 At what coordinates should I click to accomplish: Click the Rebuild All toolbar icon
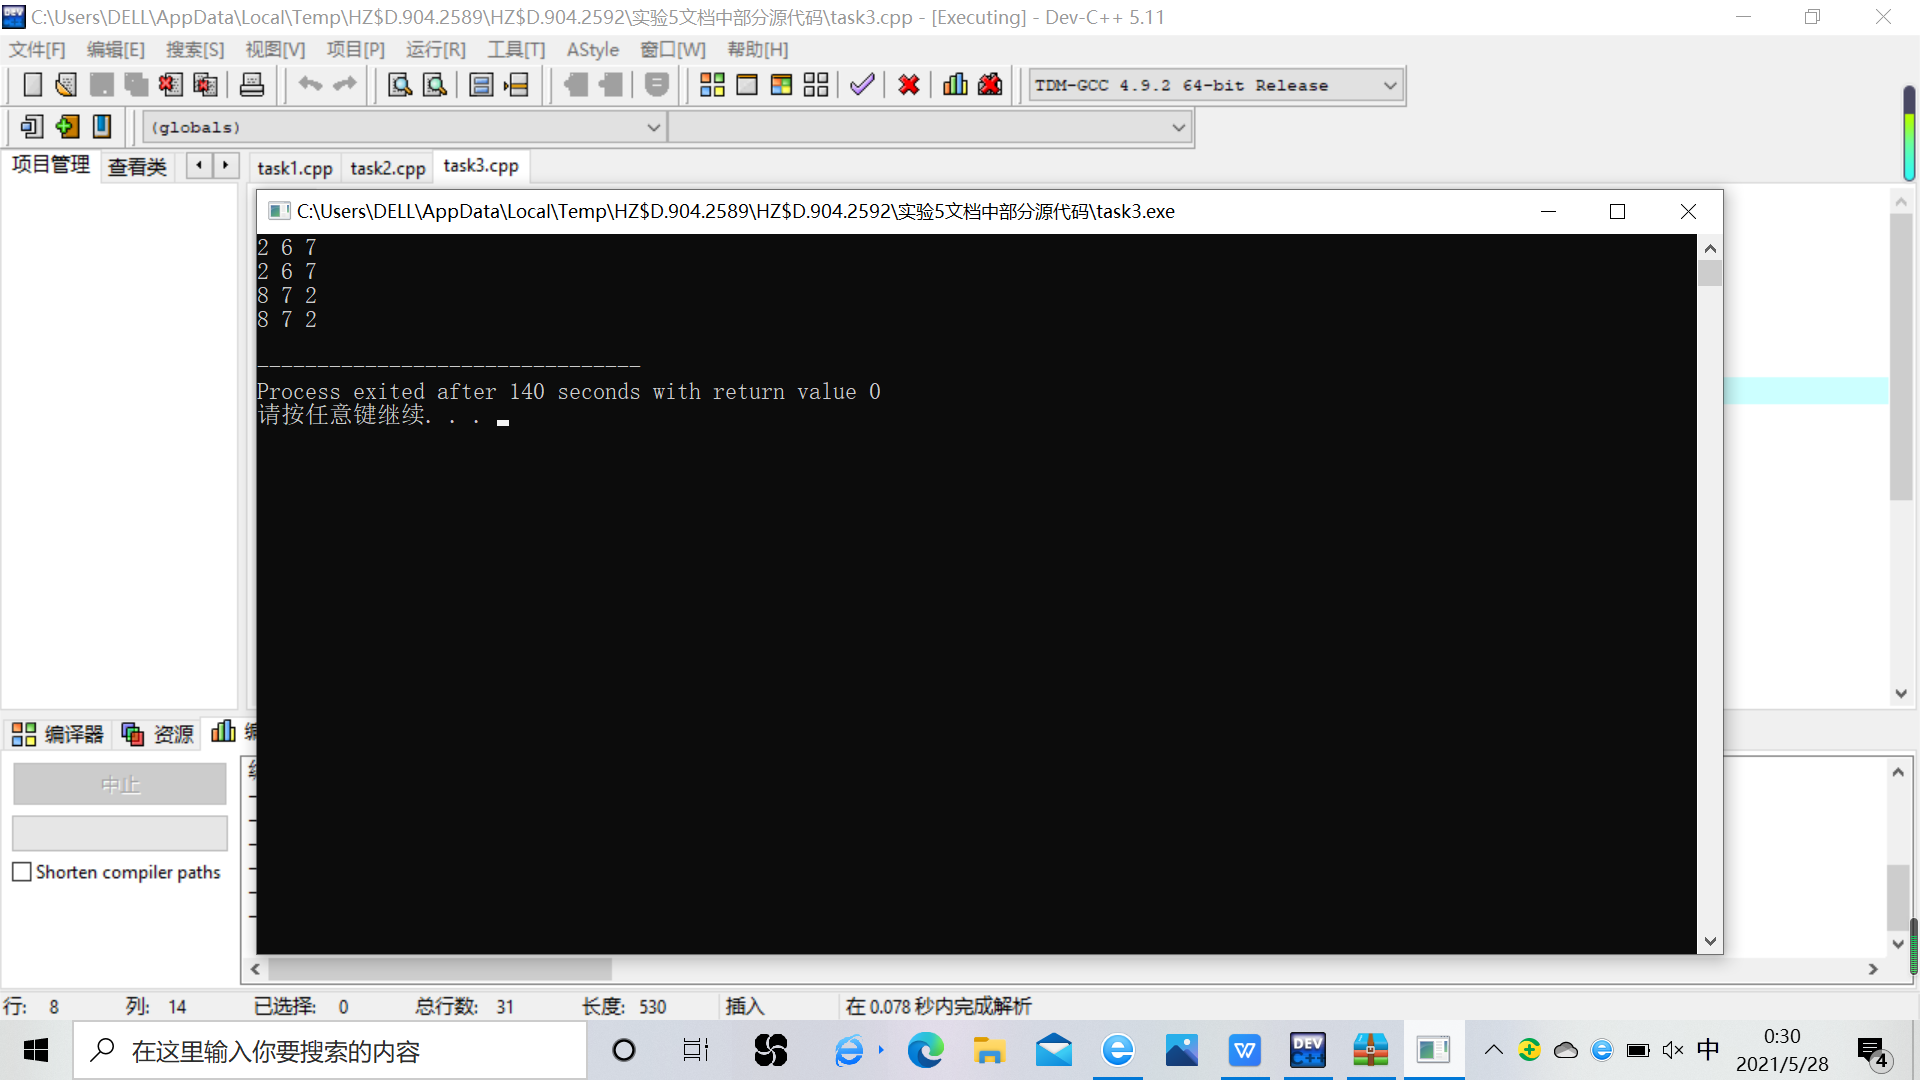pyautogui.click(x=816, y=85)
